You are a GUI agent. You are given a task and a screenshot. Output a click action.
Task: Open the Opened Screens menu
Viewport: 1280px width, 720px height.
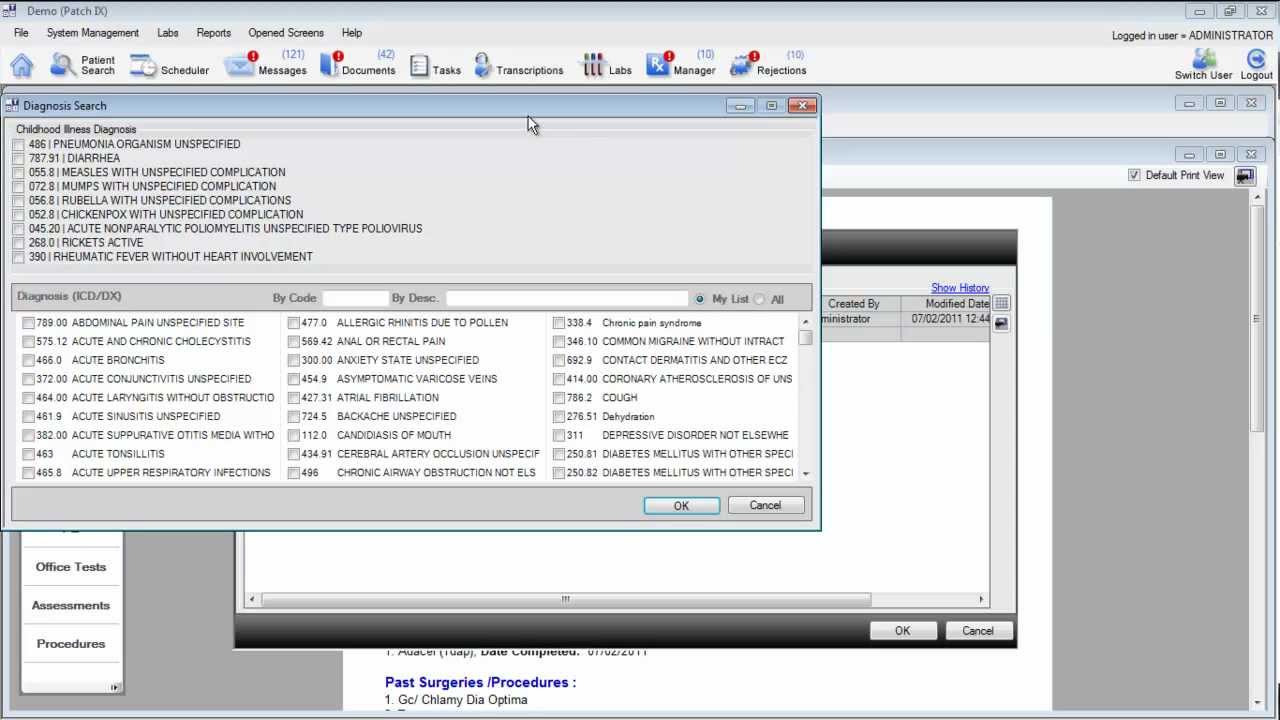coord(286,33)
